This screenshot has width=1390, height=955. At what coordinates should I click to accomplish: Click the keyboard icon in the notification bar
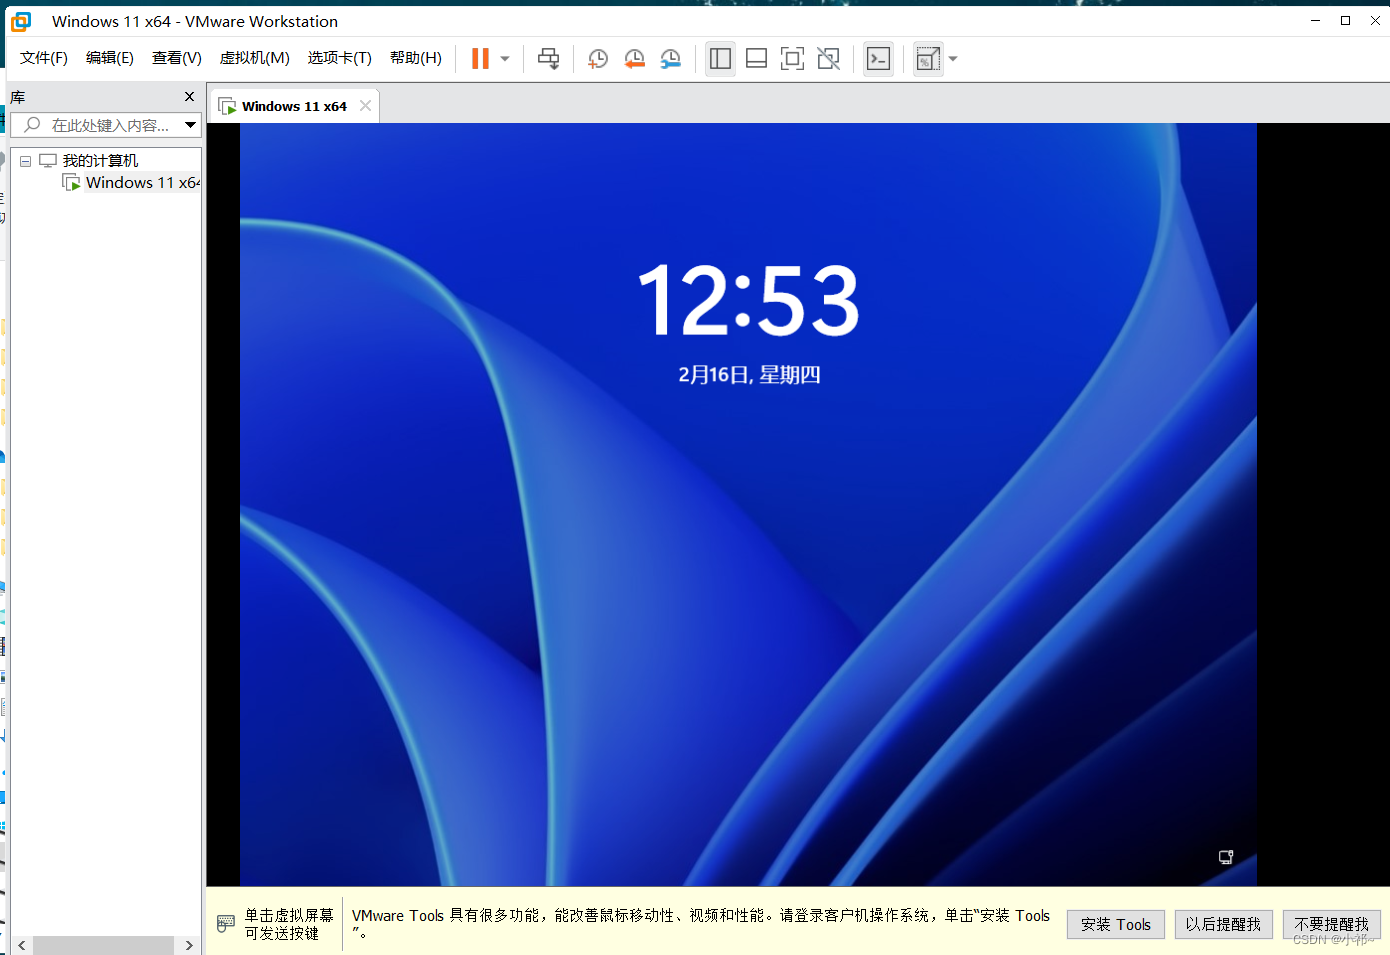(x=226, y=923)
